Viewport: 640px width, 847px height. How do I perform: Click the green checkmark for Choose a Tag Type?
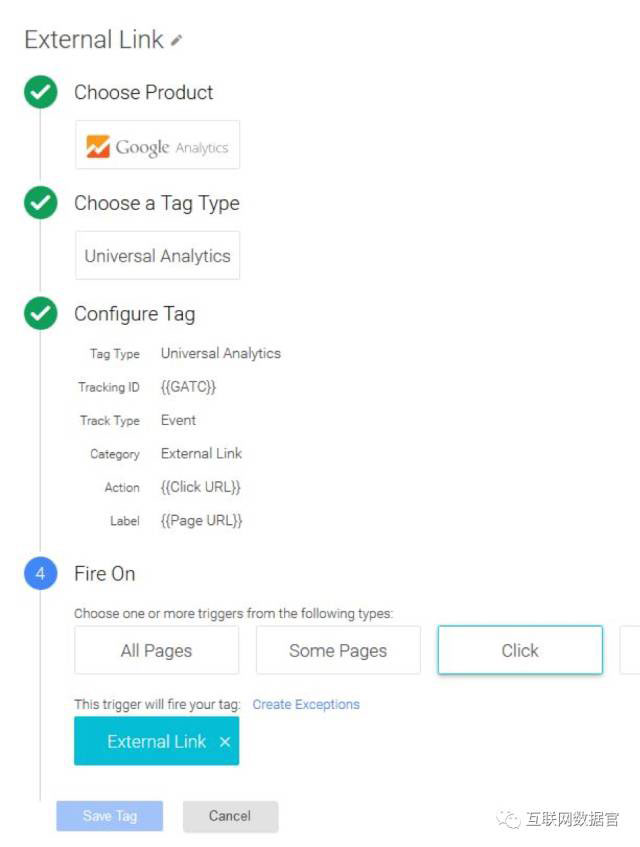[41, 204]
